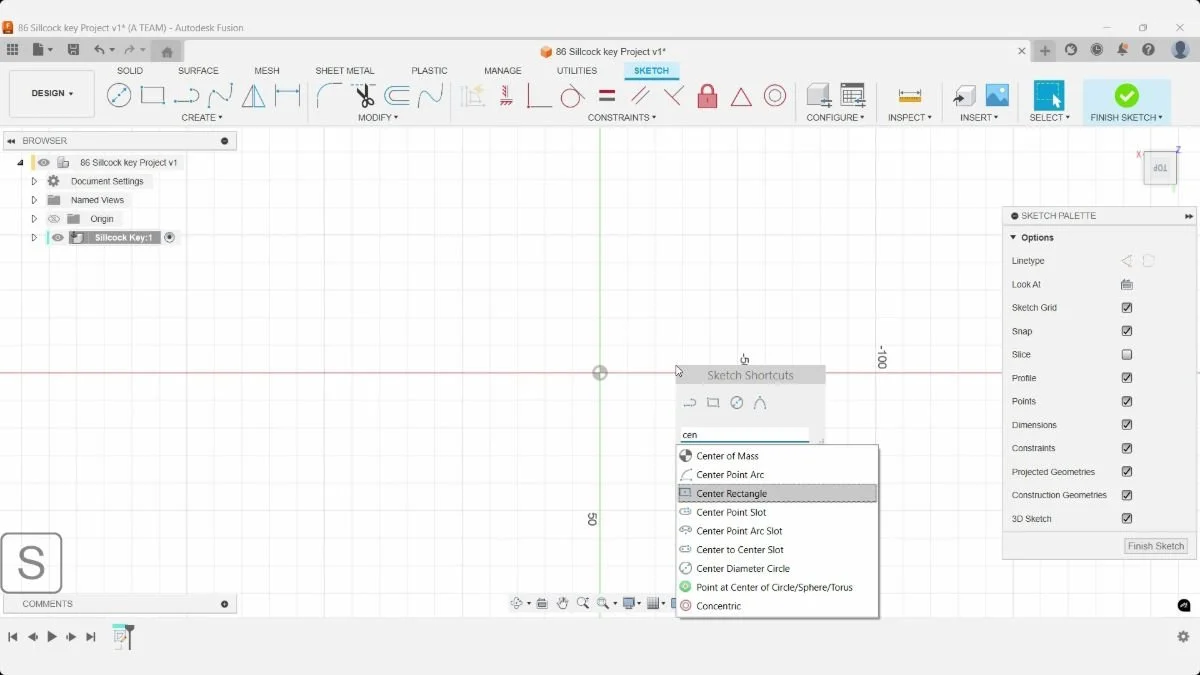
Task: Collapse the Options section in Sketch Palette
Action: coord(1013,238)
